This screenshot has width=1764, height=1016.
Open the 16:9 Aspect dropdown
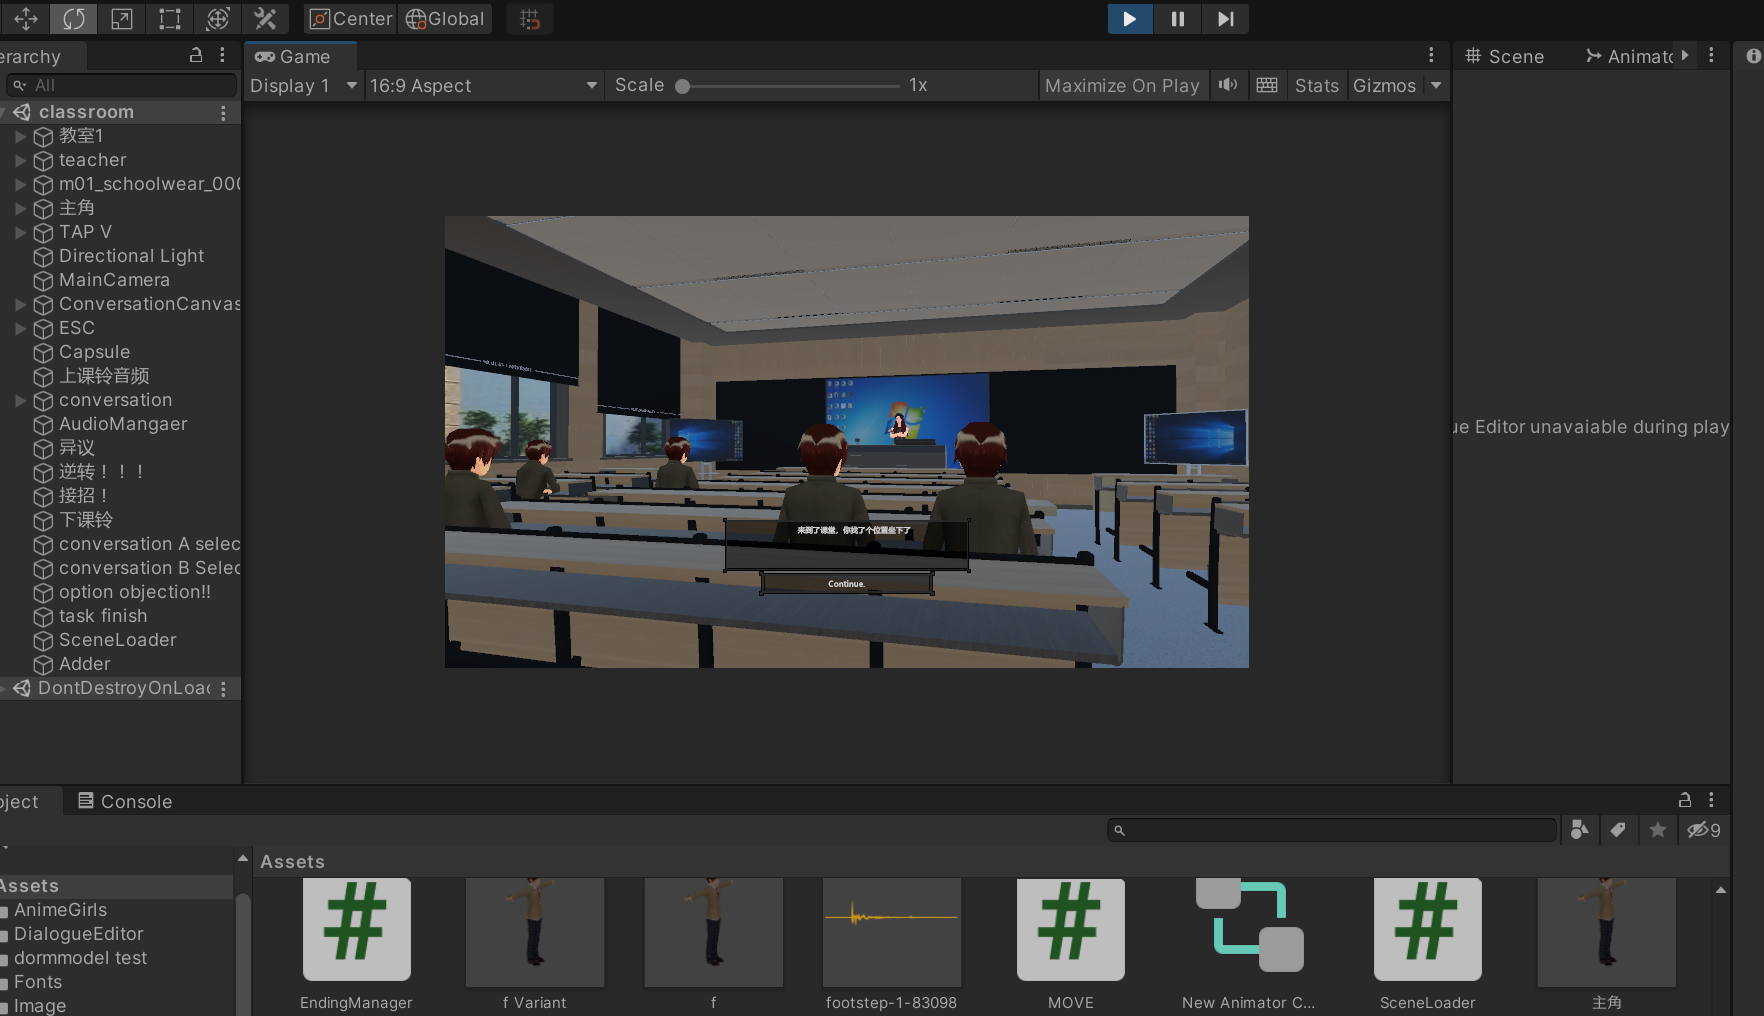483,86
